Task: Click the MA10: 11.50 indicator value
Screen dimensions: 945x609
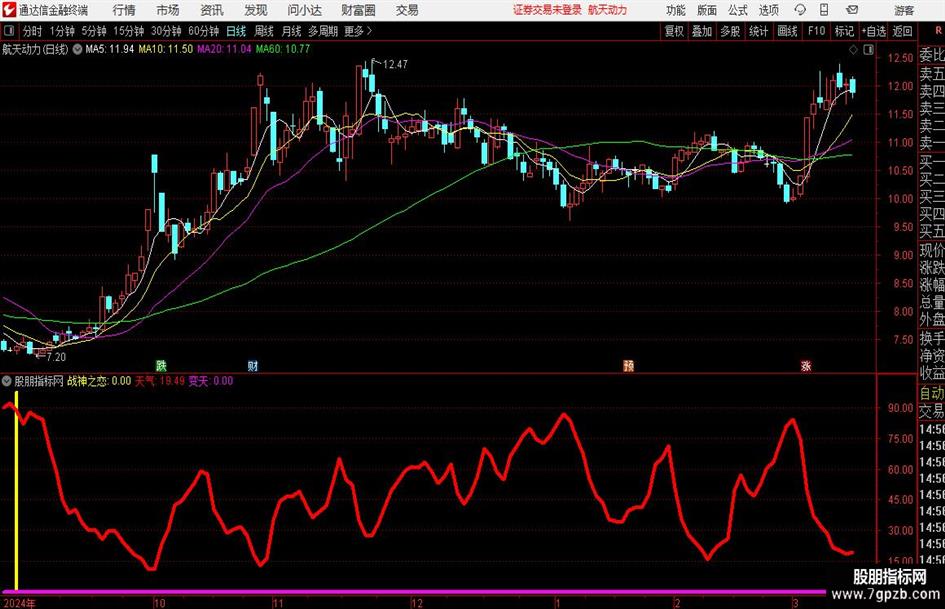Action: (x=166, y=49)
